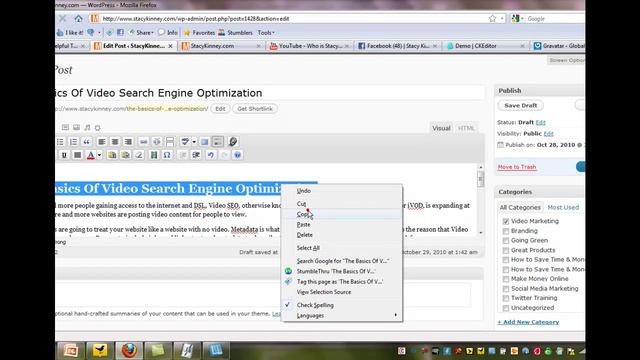The height and width of the screenshot is (360, 640).
Task: Choose Copy from the context menu
Action: click(x=342, y=214)
